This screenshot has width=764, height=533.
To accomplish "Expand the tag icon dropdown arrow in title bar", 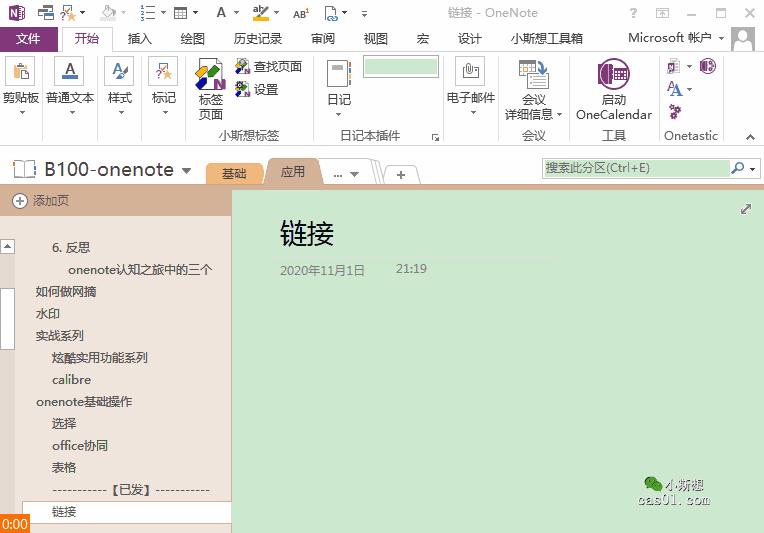I will [x=82, y=13].
